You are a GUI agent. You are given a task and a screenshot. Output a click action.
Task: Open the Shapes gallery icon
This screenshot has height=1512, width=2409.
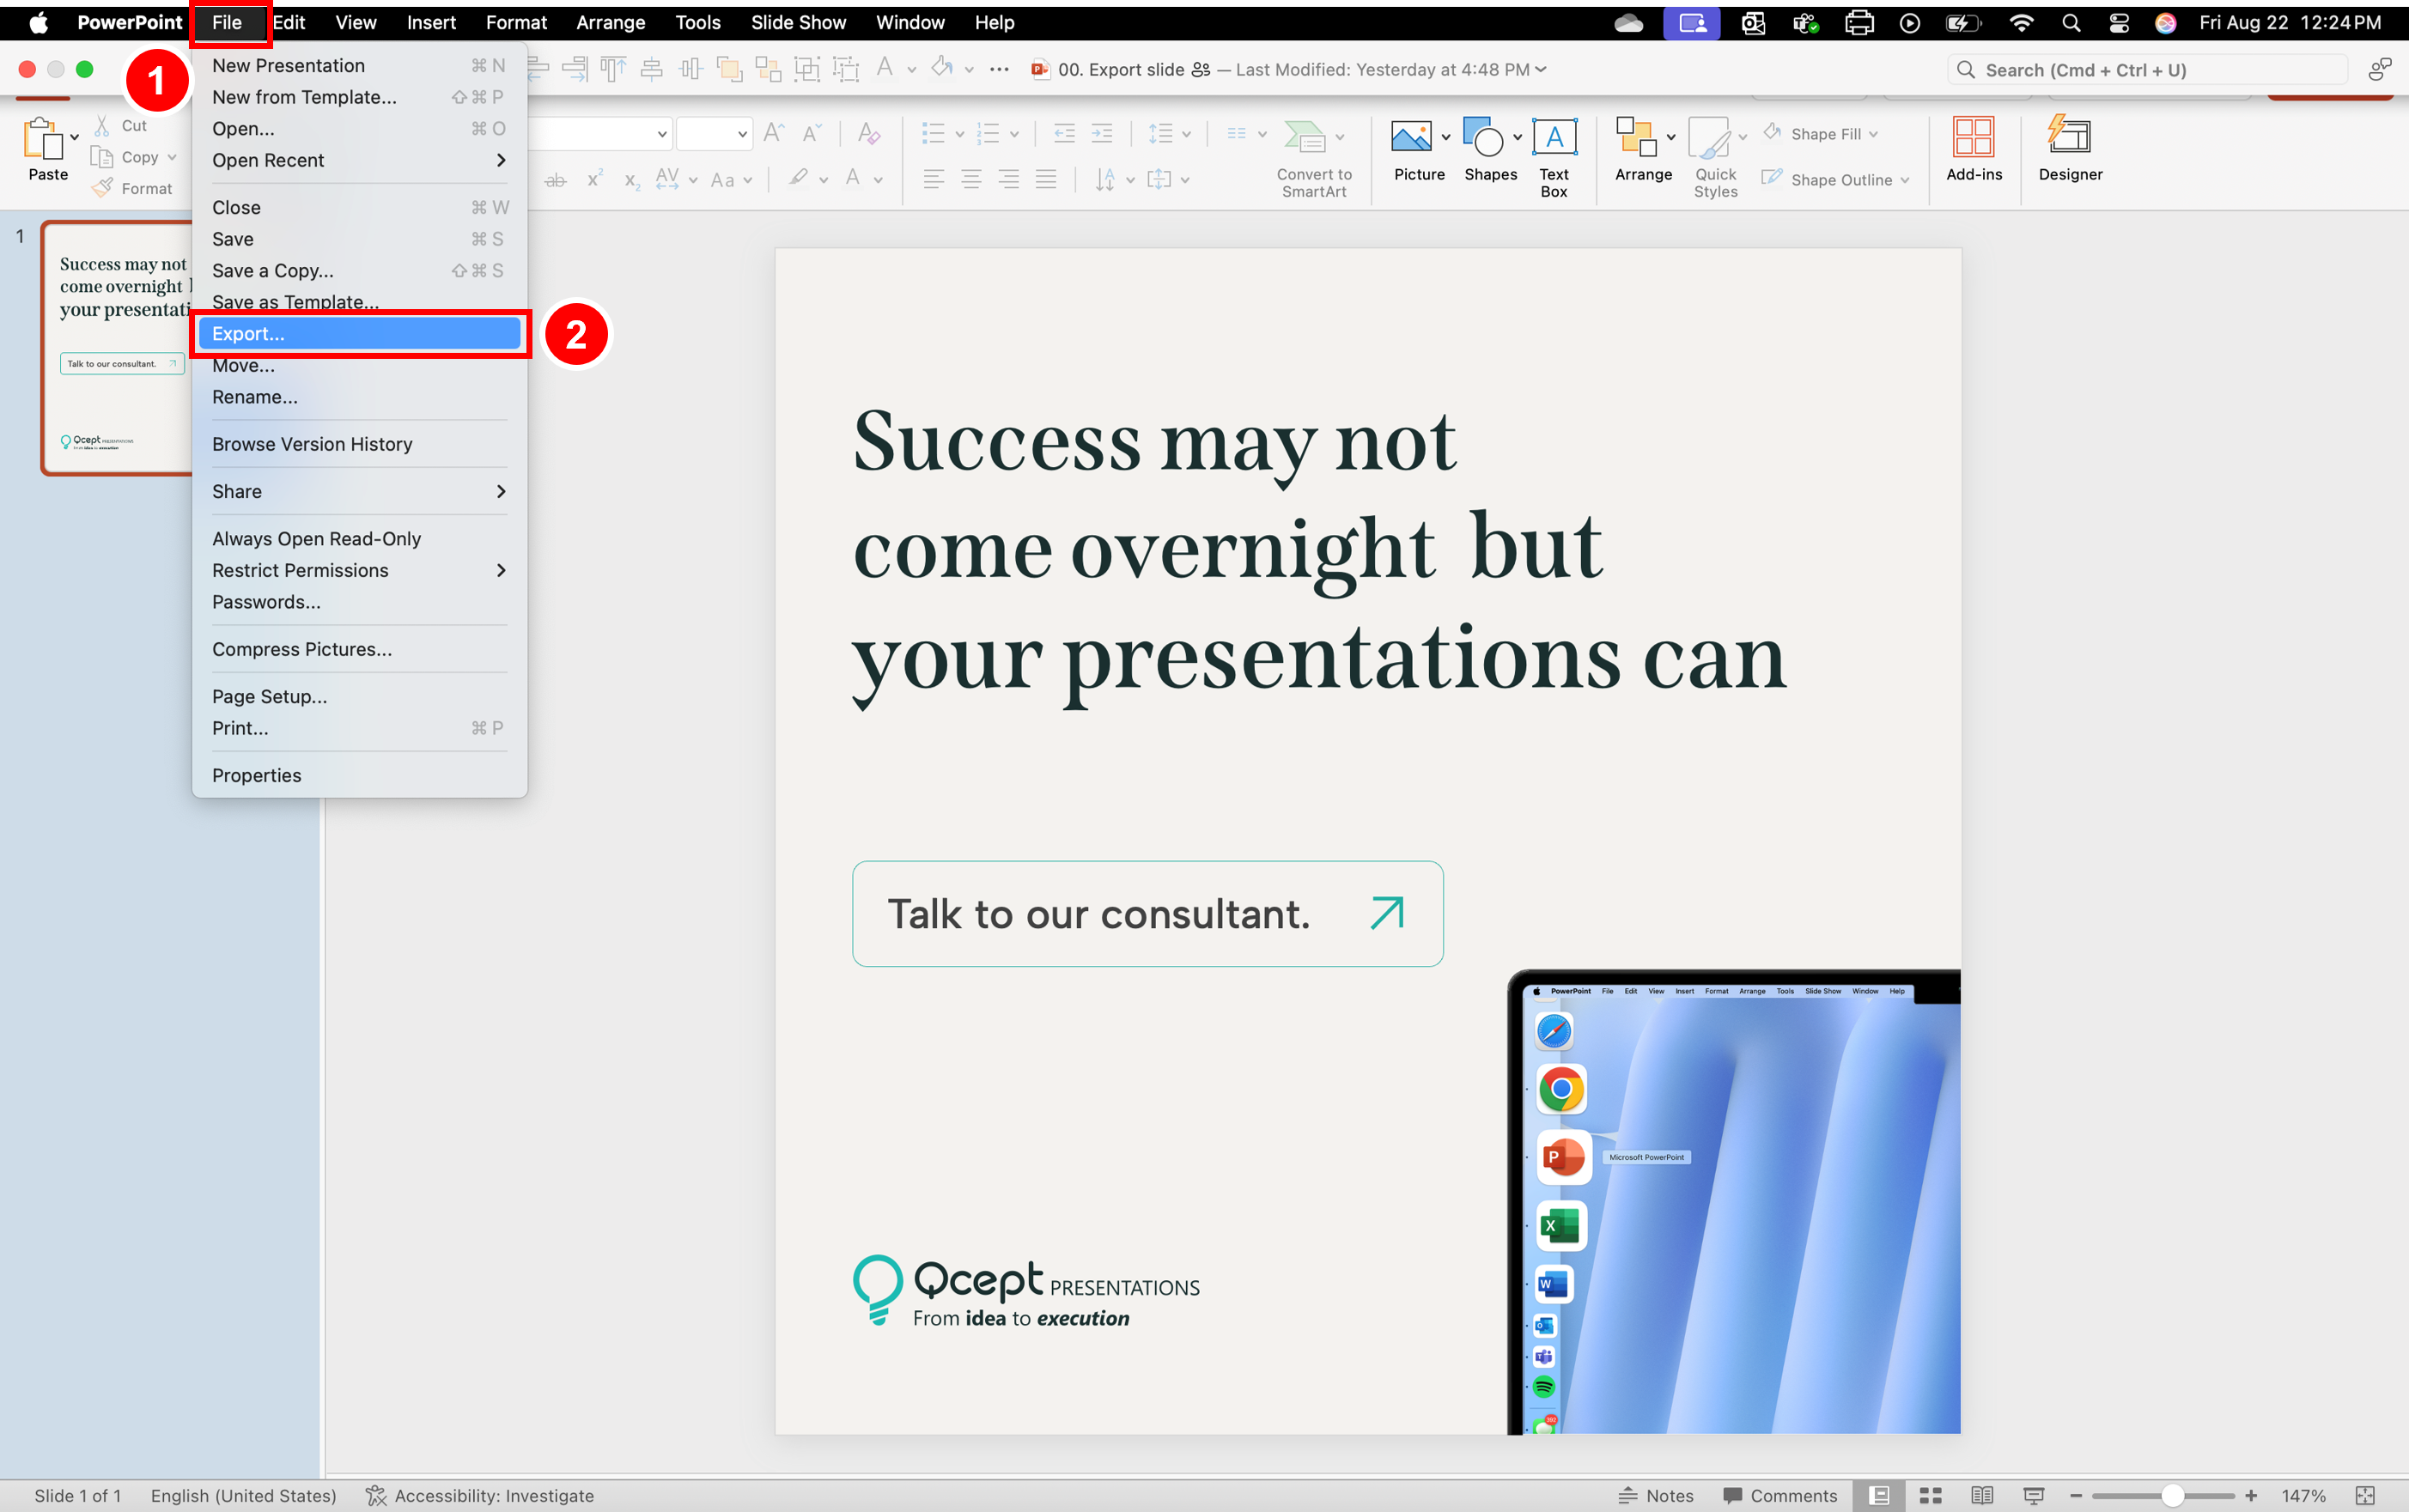point(1484,138)
